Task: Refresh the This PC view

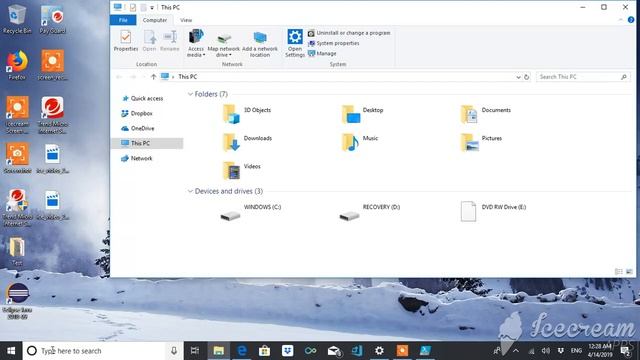Action: click(527, 77)
